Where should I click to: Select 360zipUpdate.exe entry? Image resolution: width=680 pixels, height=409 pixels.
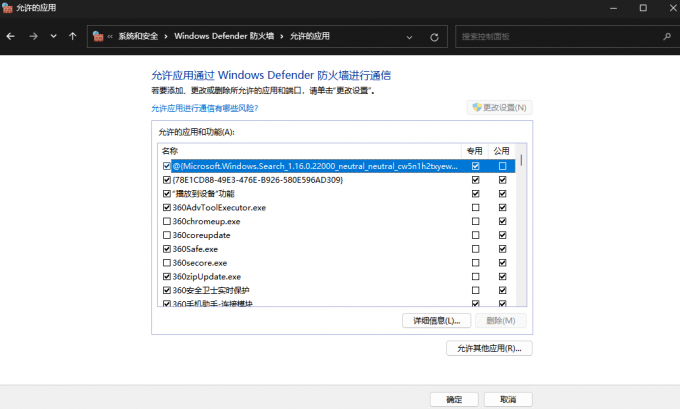[x=206, y=277]
